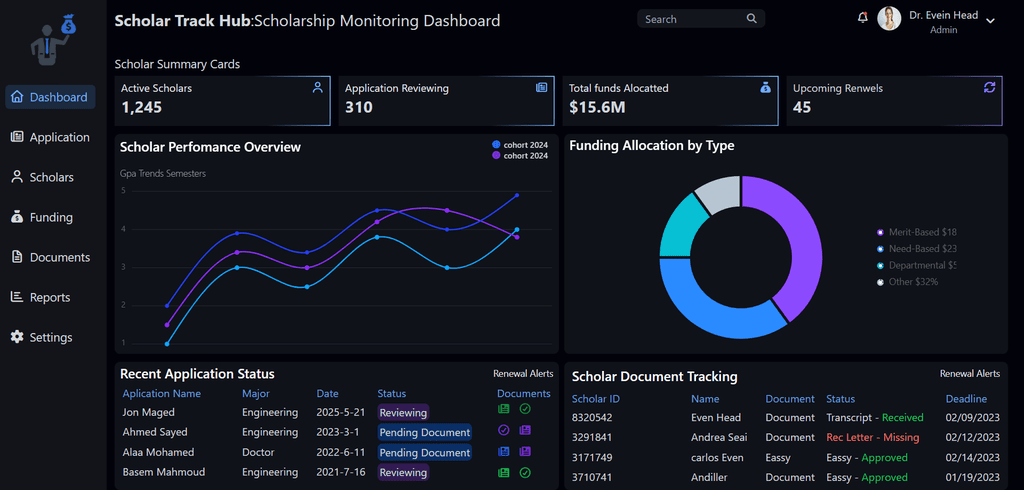Screen dimensions: 1024x490
Task: Toggle the blue cohort 2024 legend entry
Action: 520,145
